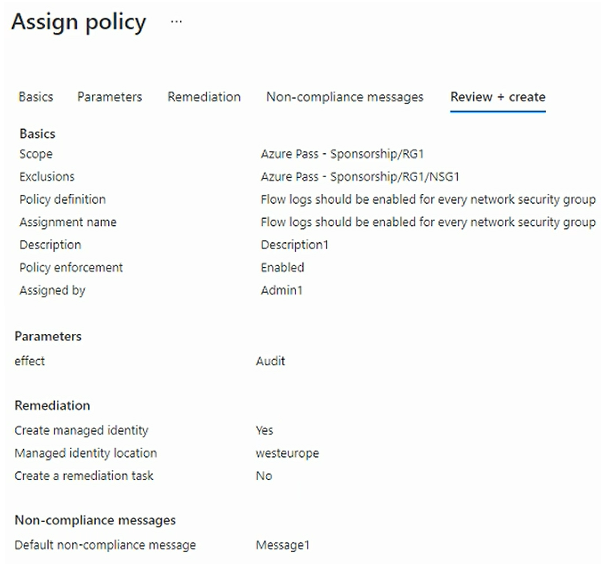The height and width of the screenshot is (567, 605).
Task: Select the Non-compliance messages tab
Action: point(345,97)
